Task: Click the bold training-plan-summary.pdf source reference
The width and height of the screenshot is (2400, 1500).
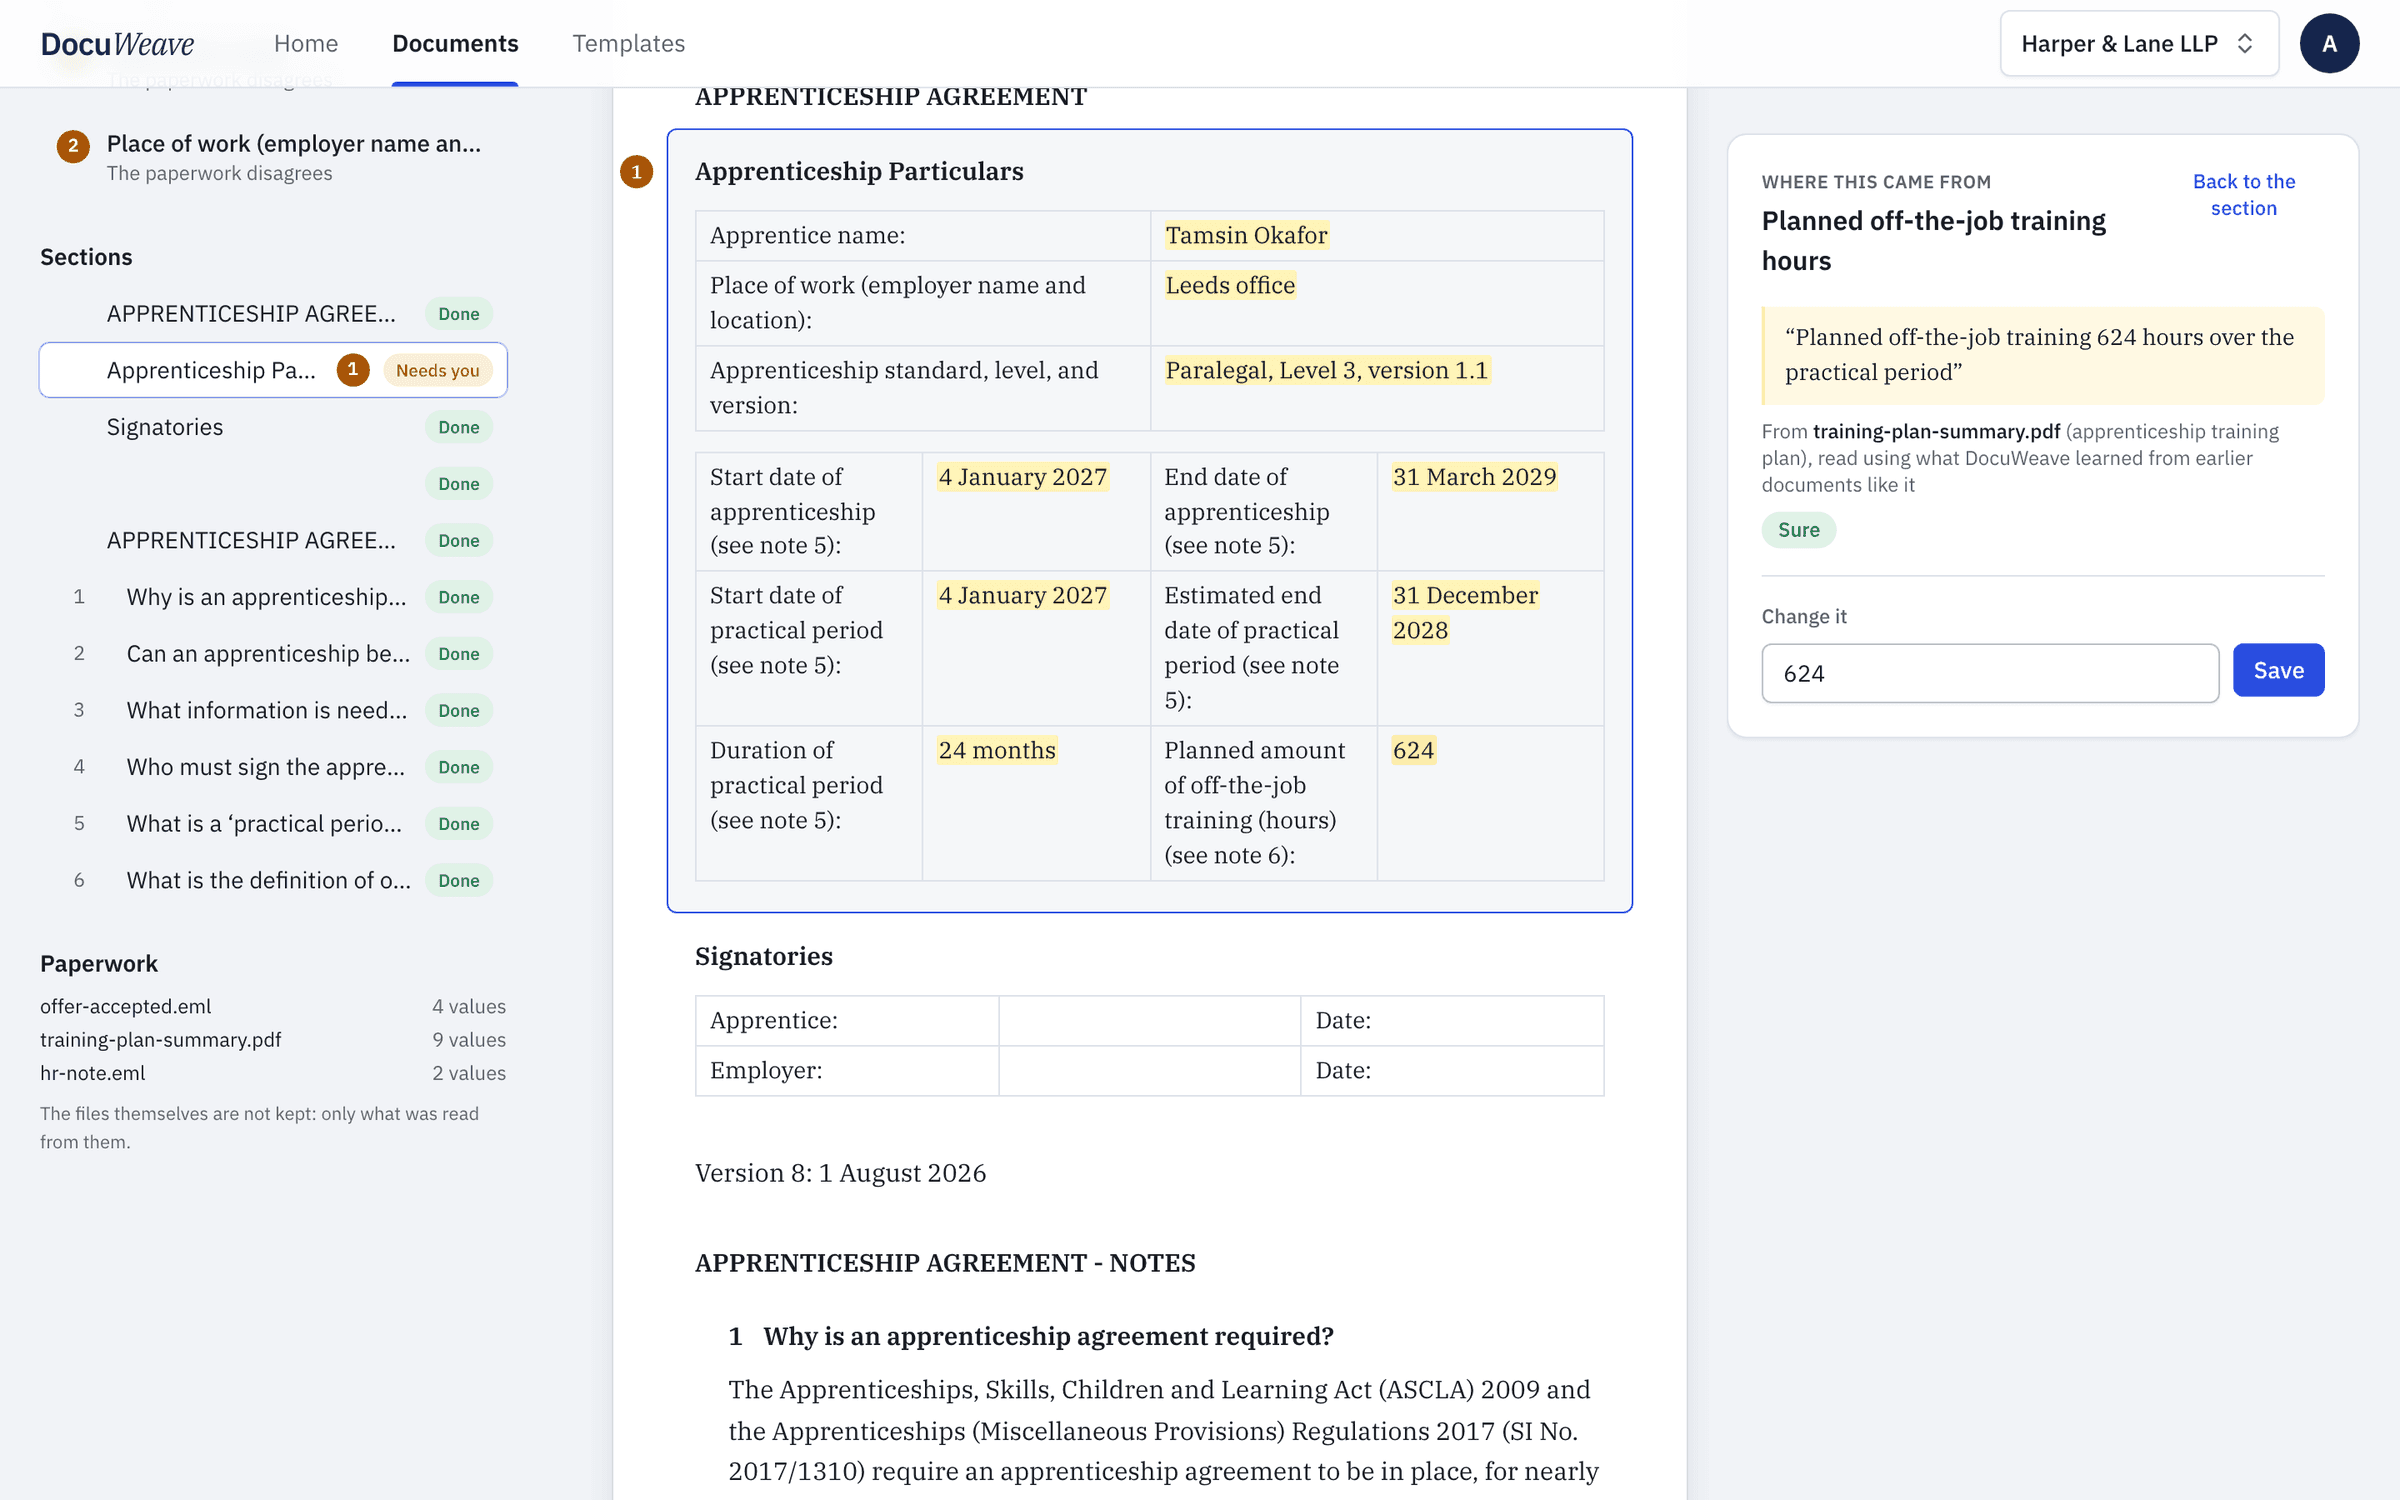Action: [1936, 431]
